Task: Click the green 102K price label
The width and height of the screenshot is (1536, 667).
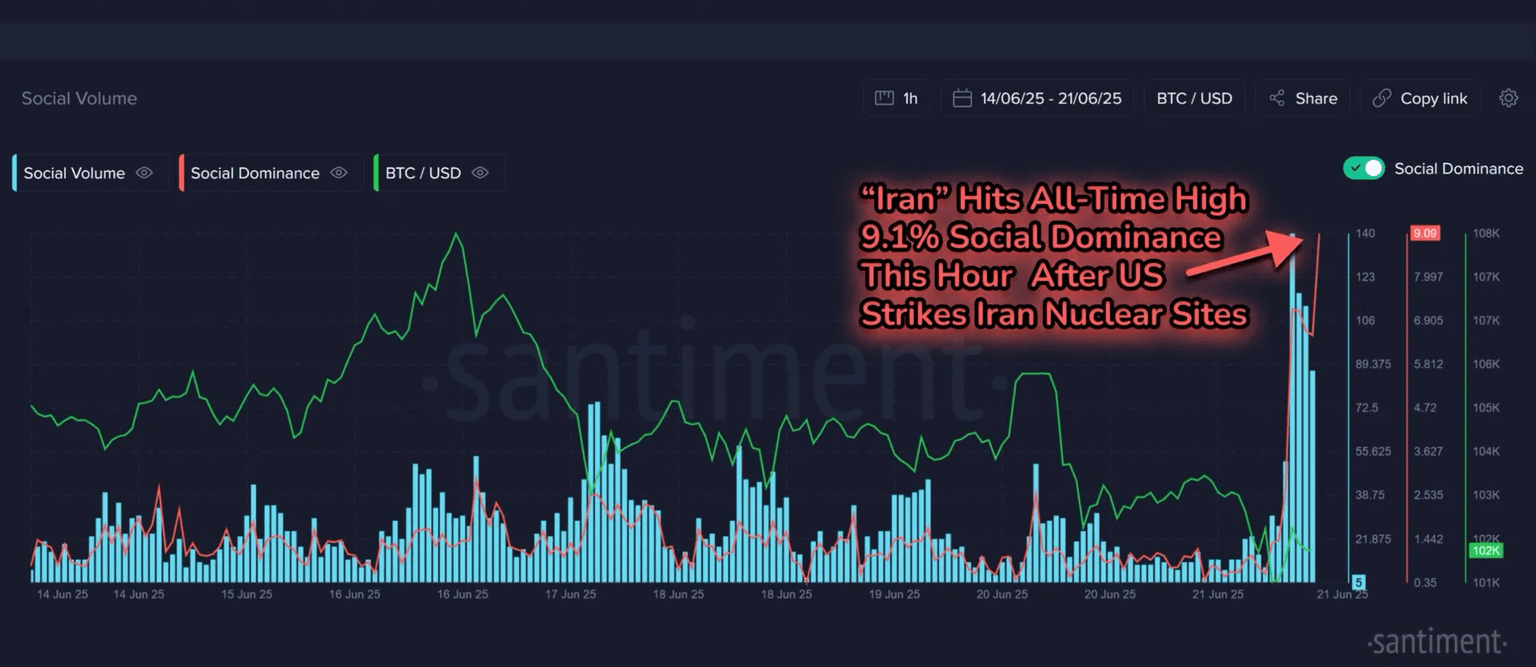Action: point(1483,551)
